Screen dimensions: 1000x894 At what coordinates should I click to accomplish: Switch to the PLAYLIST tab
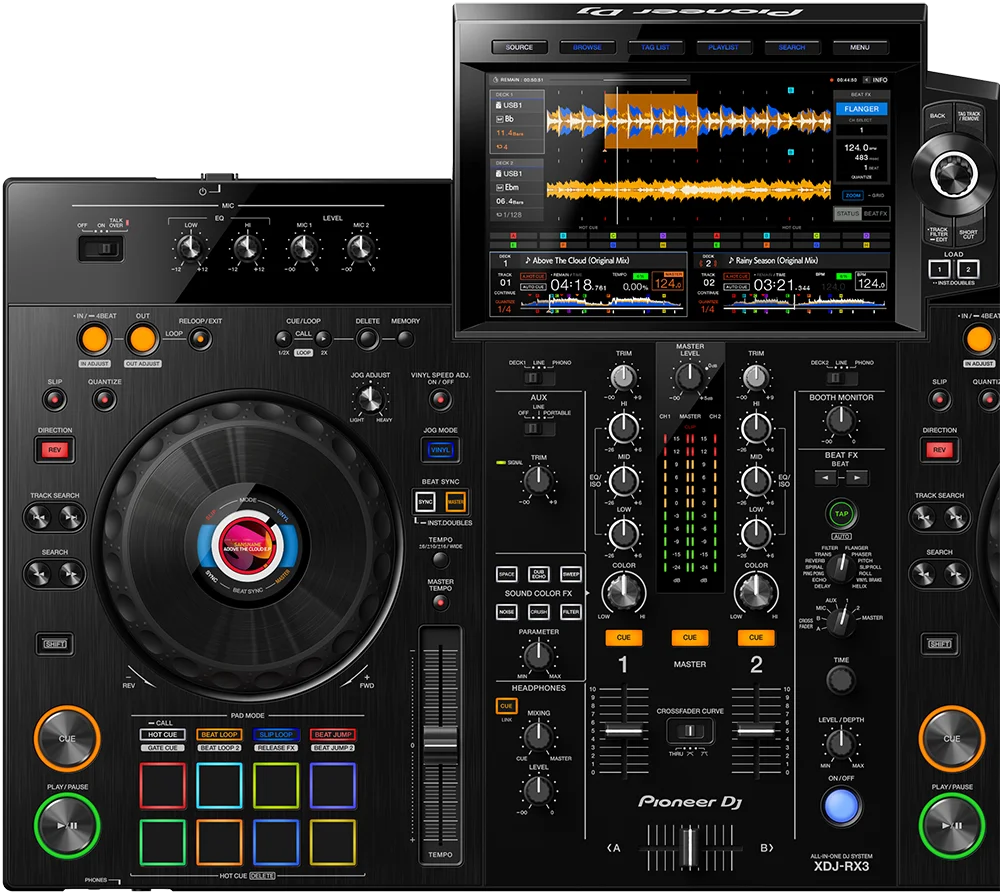(x=723, y=47)
